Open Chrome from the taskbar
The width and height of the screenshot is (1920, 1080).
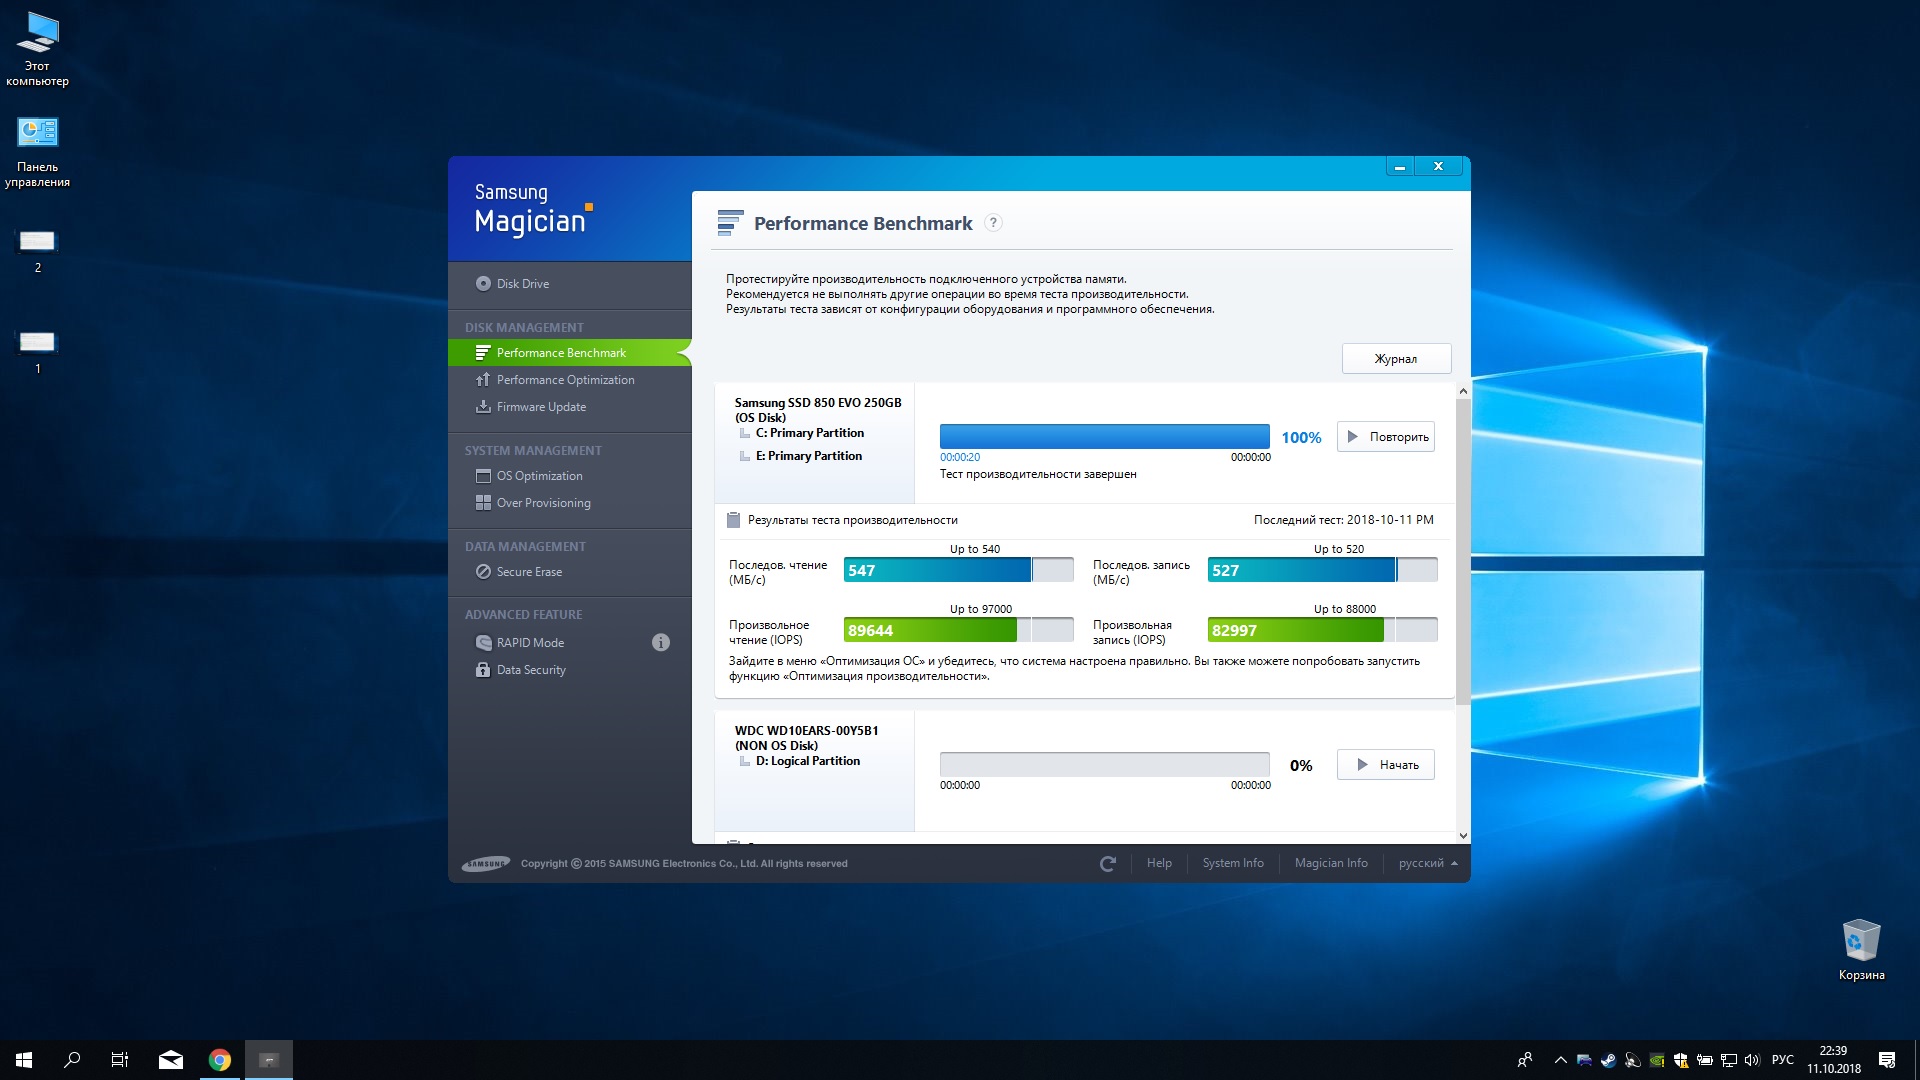(x=220, y=1060)
